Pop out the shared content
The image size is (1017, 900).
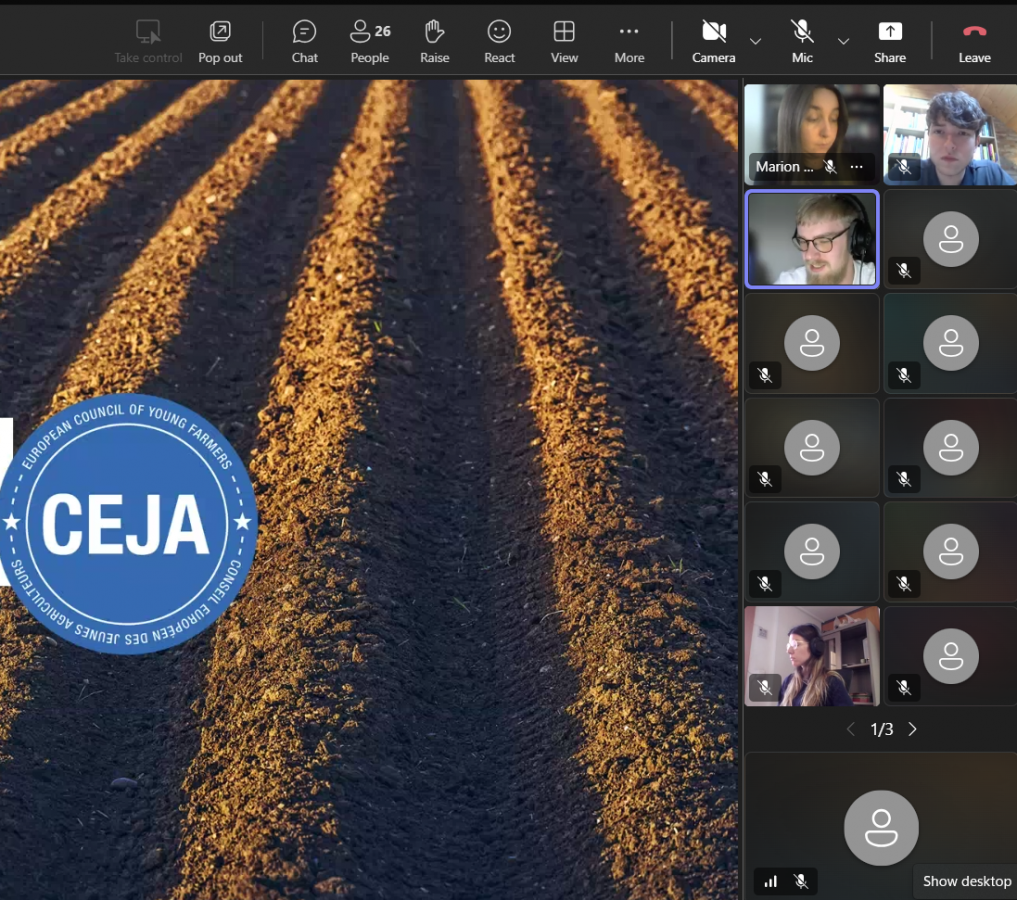click(x=220, y=41)
